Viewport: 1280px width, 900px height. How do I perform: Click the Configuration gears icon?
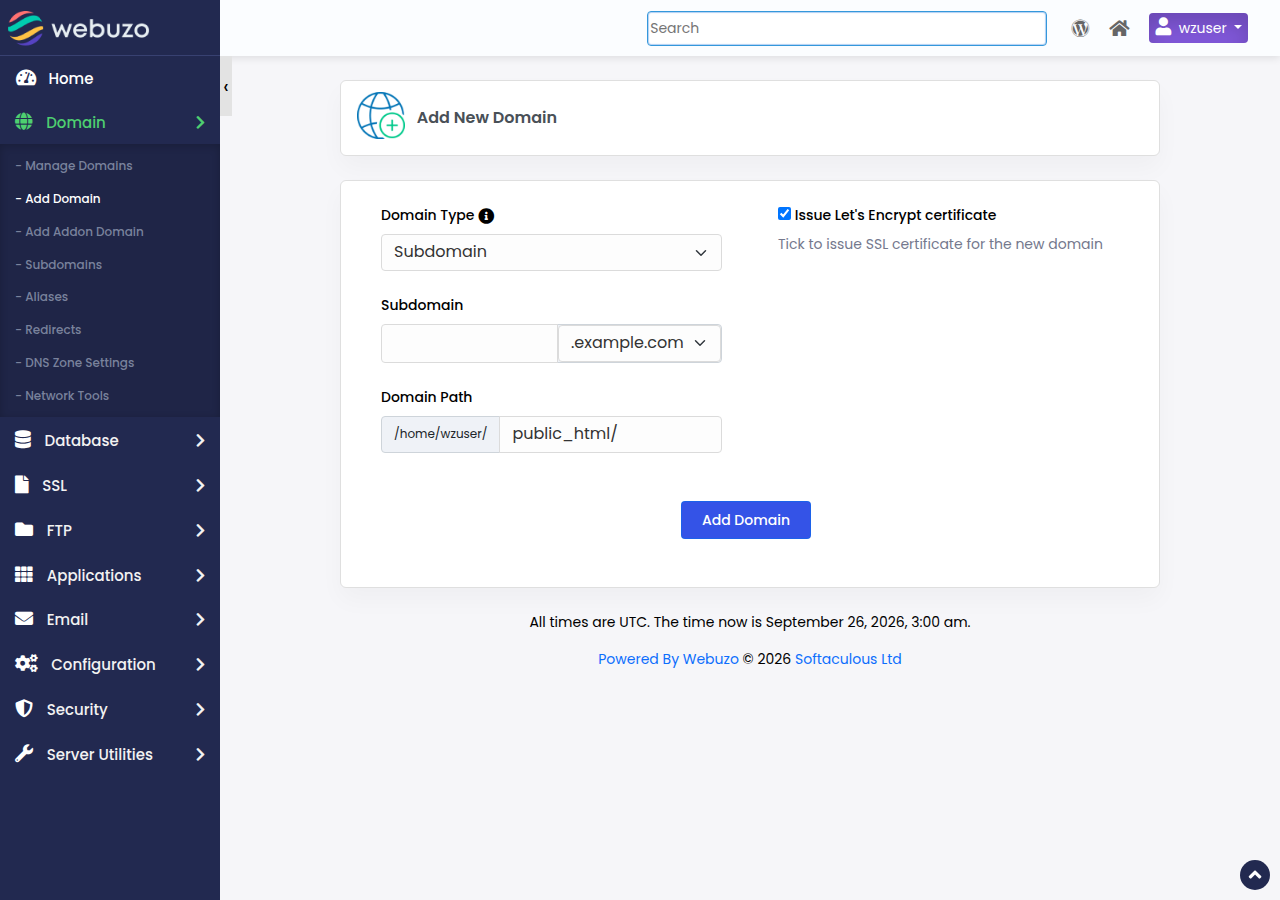point(26,664)
